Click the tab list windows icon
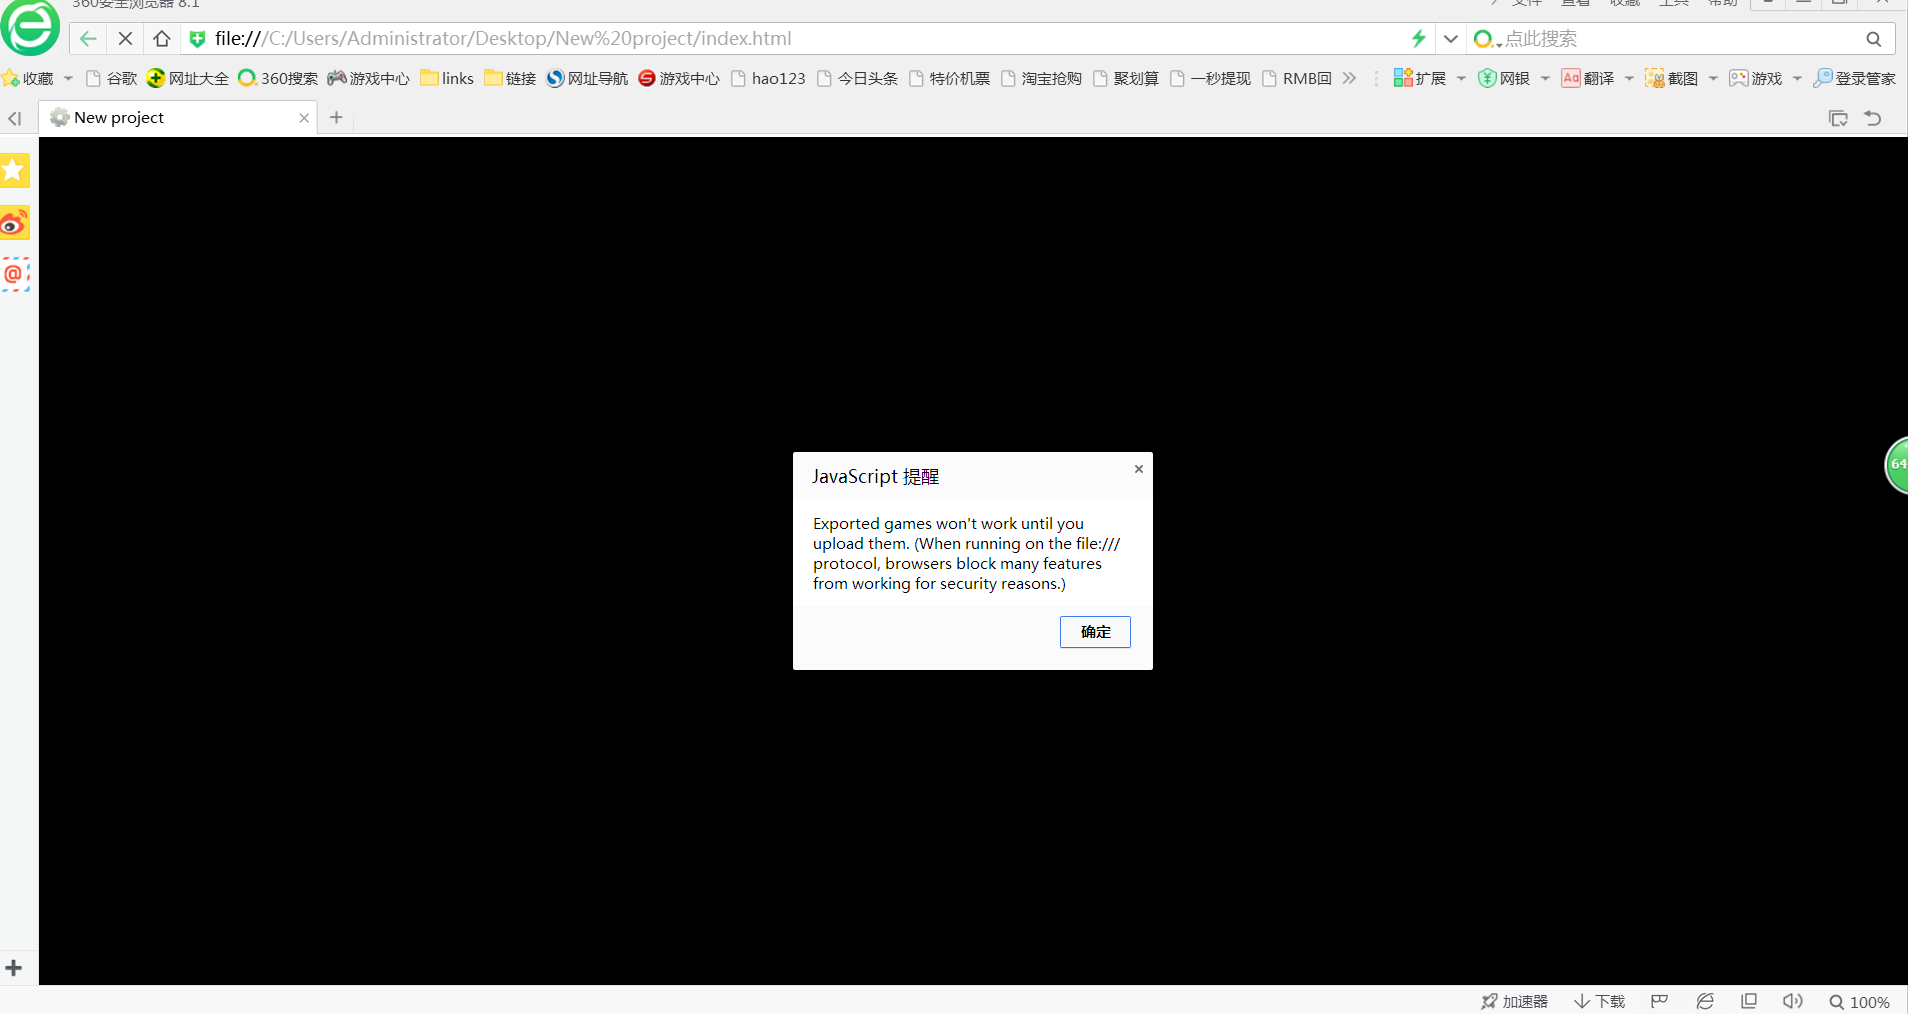 tap(1838, 118)
